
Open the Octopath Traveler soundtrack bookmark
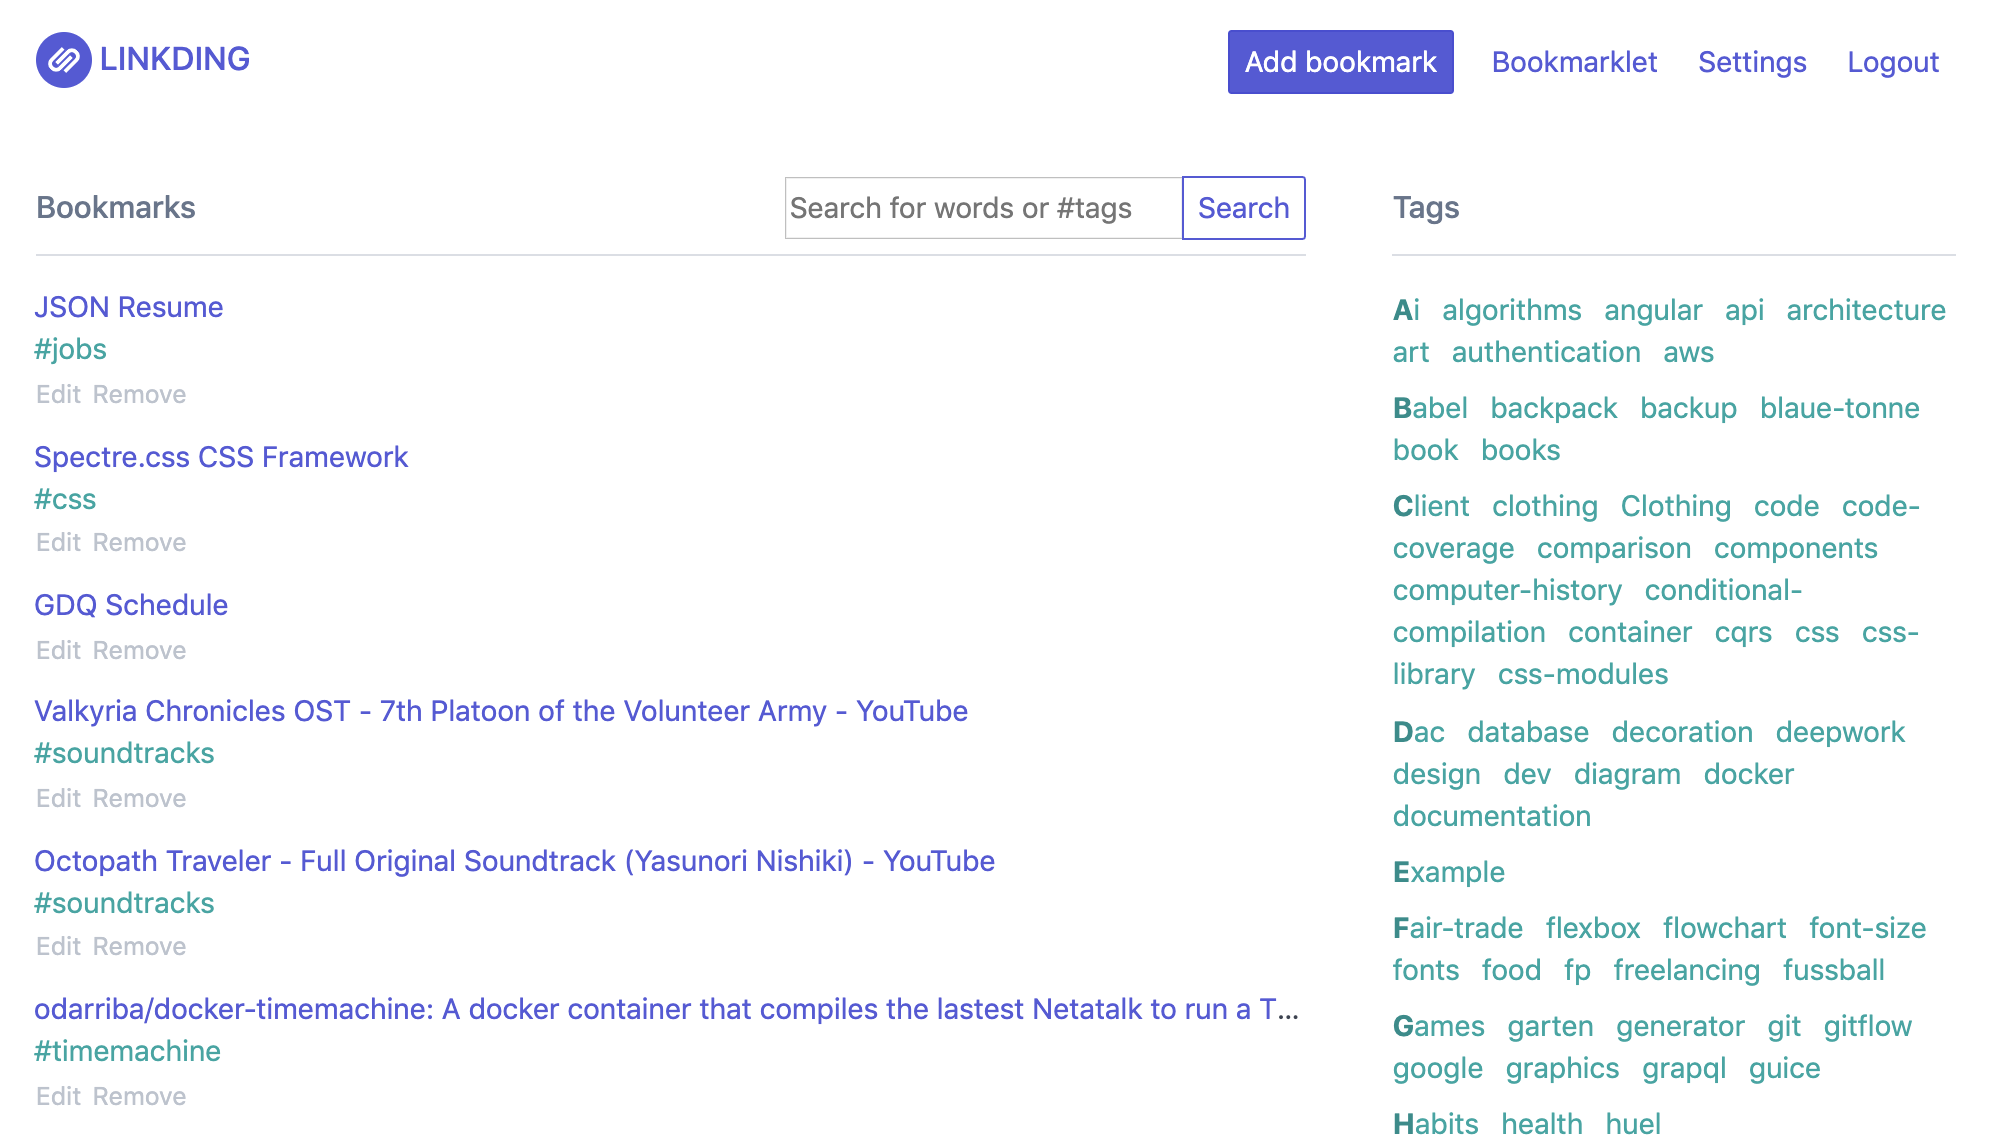click(513, 861)
